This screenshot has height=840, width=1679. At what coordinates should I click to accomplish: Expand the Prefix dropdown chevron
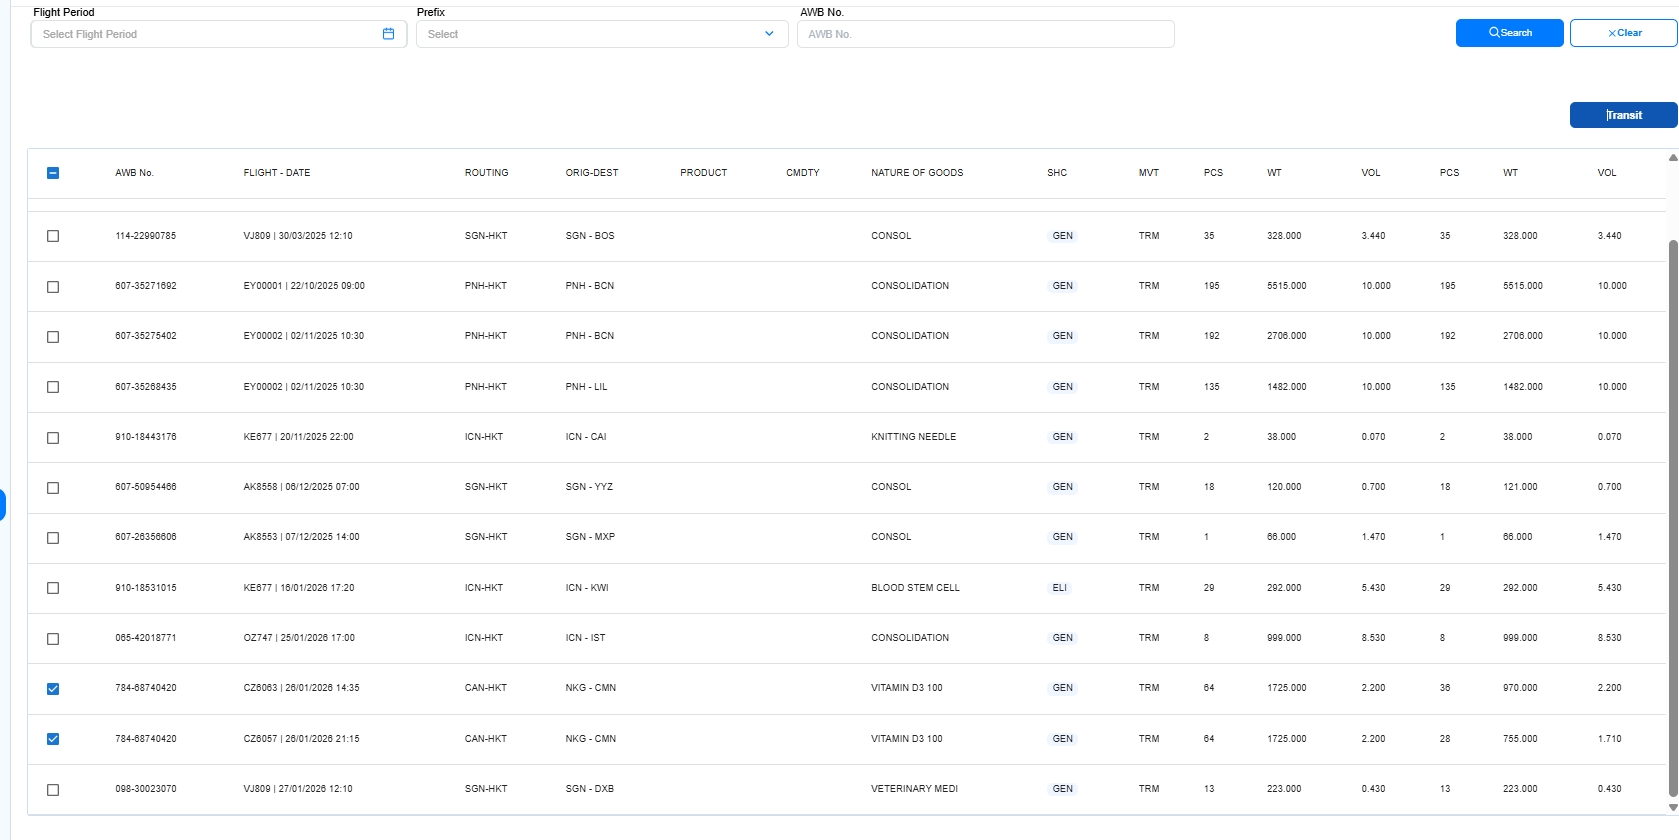768,34
